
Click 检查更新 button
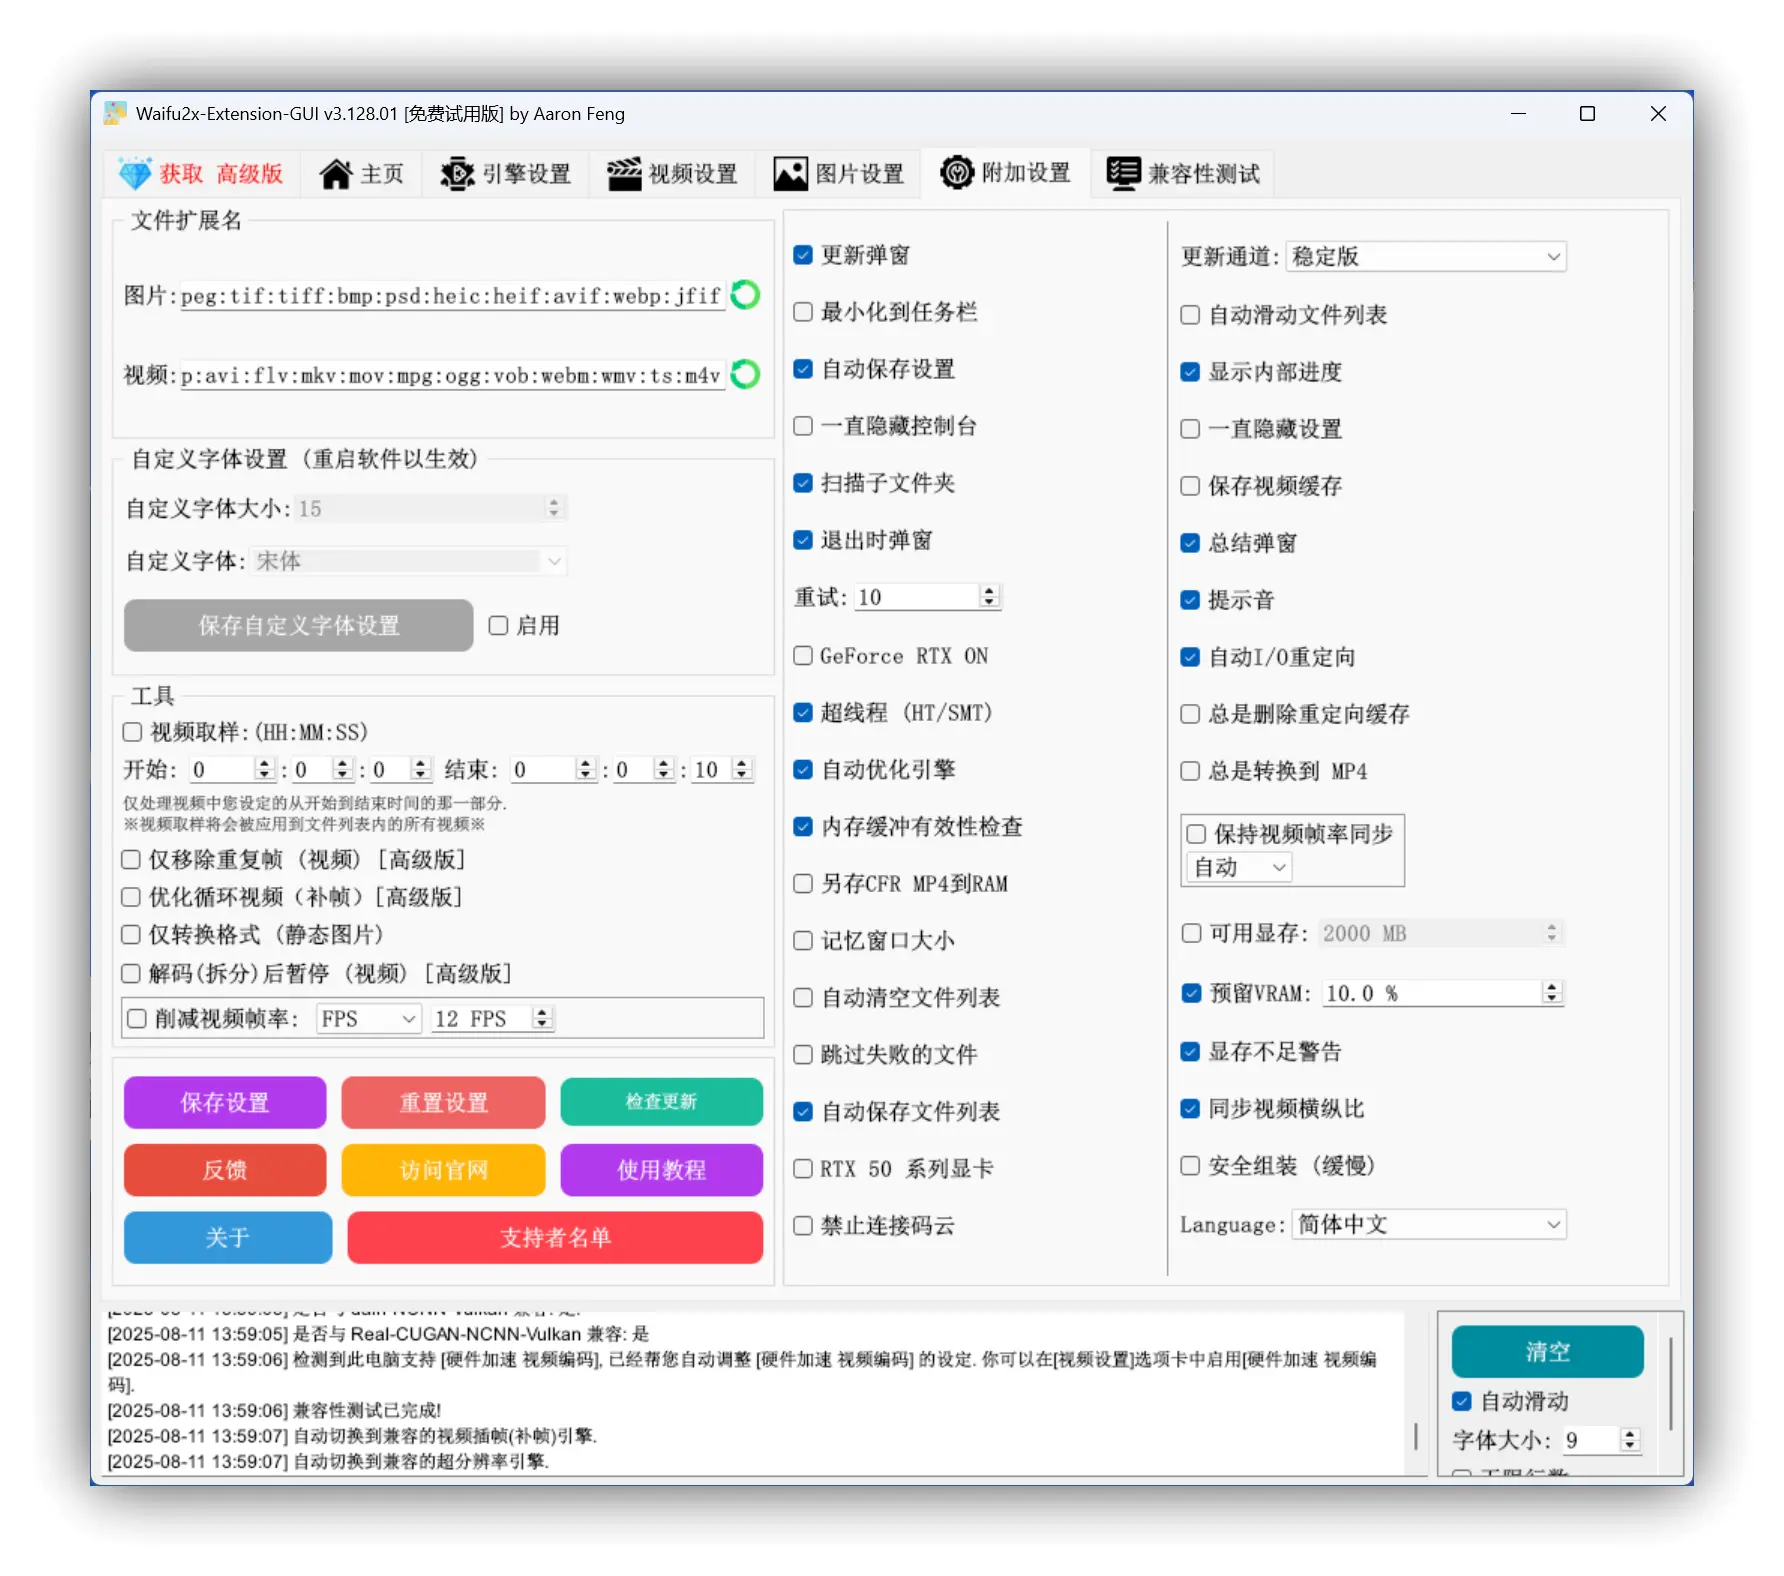click(x=661, y=1102)
